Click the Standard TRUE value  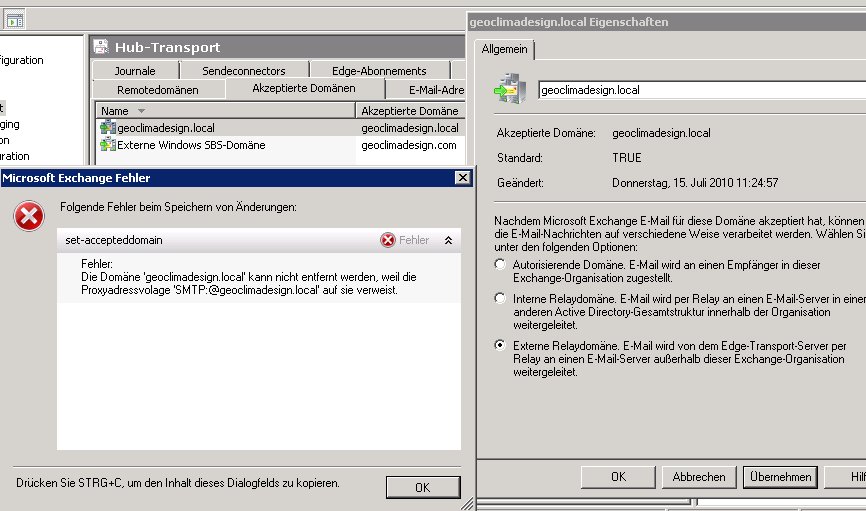(627, 158)
